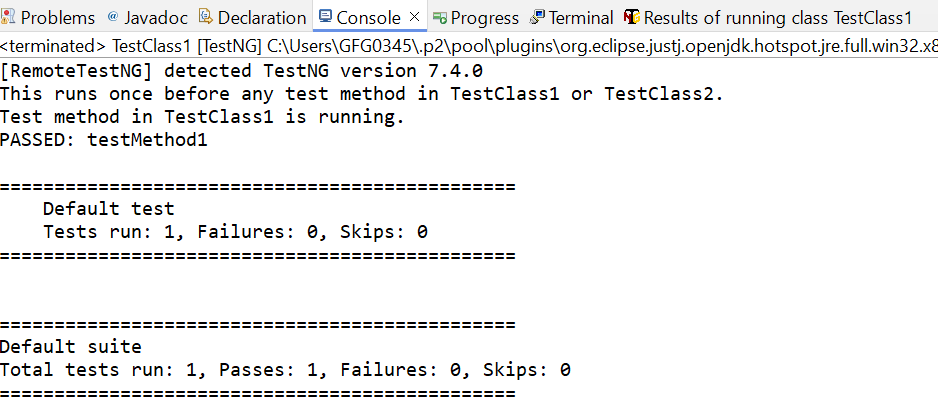This screenshot has height=401, width=938.
Task: Open the Javadoc tab
Action: click(150, 18)
